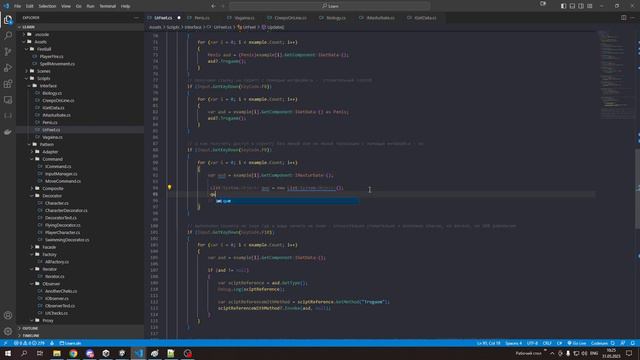640x360 pixels.
Task: Open the customize layout button
Action: pyautogui.click(x=590, y=6)
